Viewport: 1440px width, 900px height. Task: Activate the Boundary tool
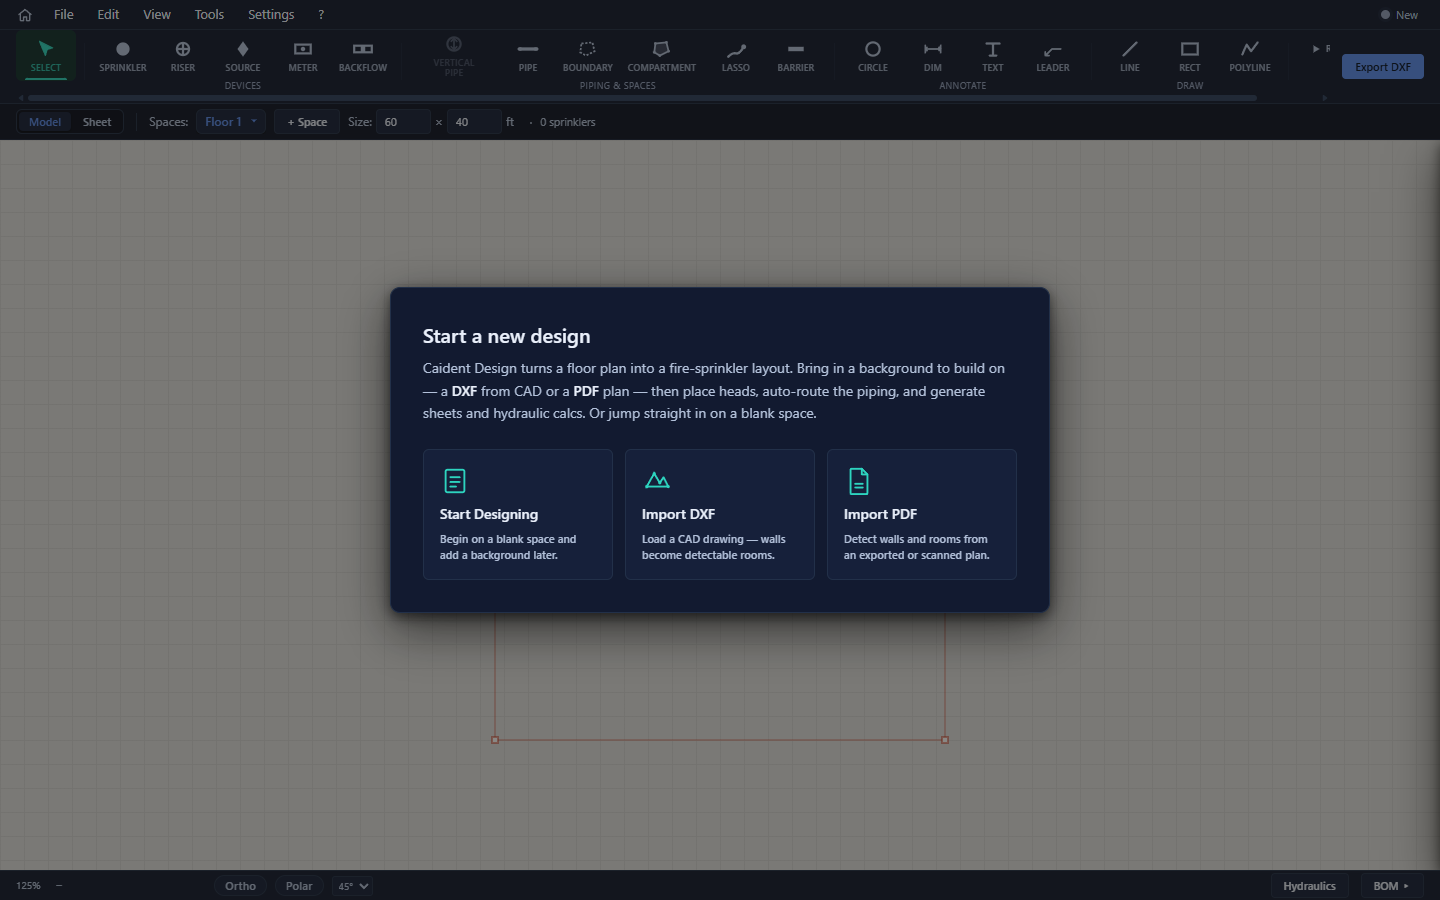point(588,56)
